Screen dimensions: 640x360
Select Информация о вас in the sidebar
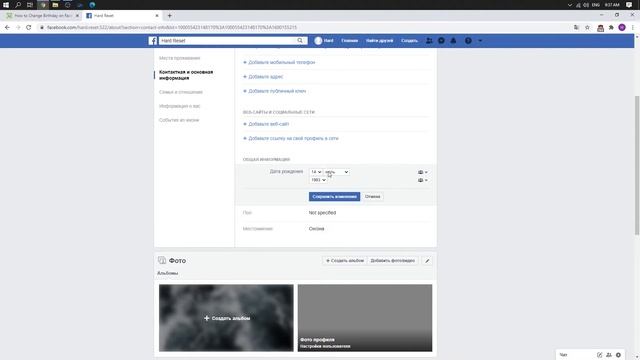point(180,106)
